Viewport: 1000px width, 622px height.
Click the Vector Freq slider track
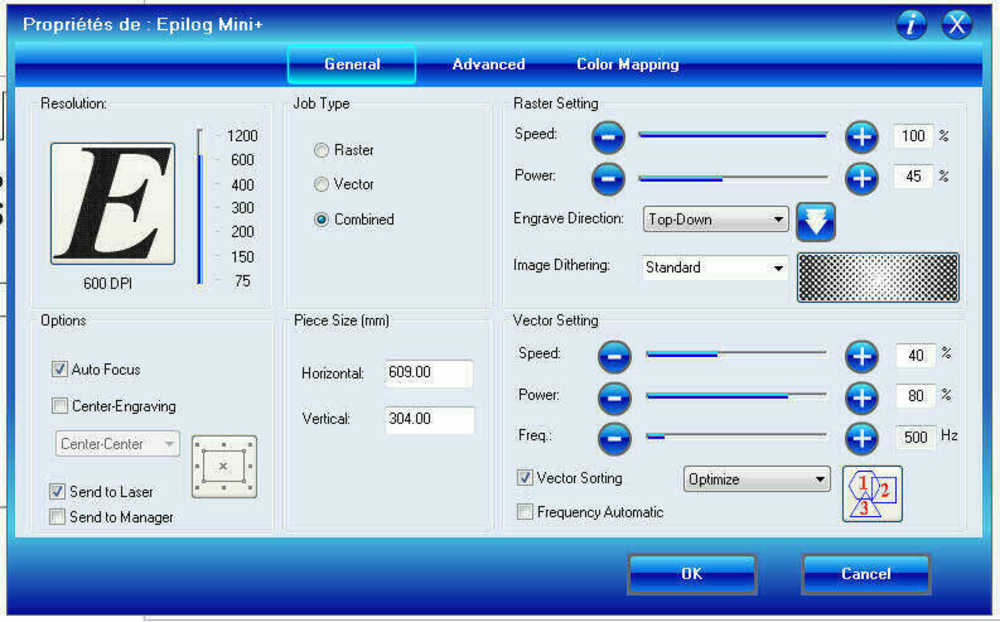point(737,436)
